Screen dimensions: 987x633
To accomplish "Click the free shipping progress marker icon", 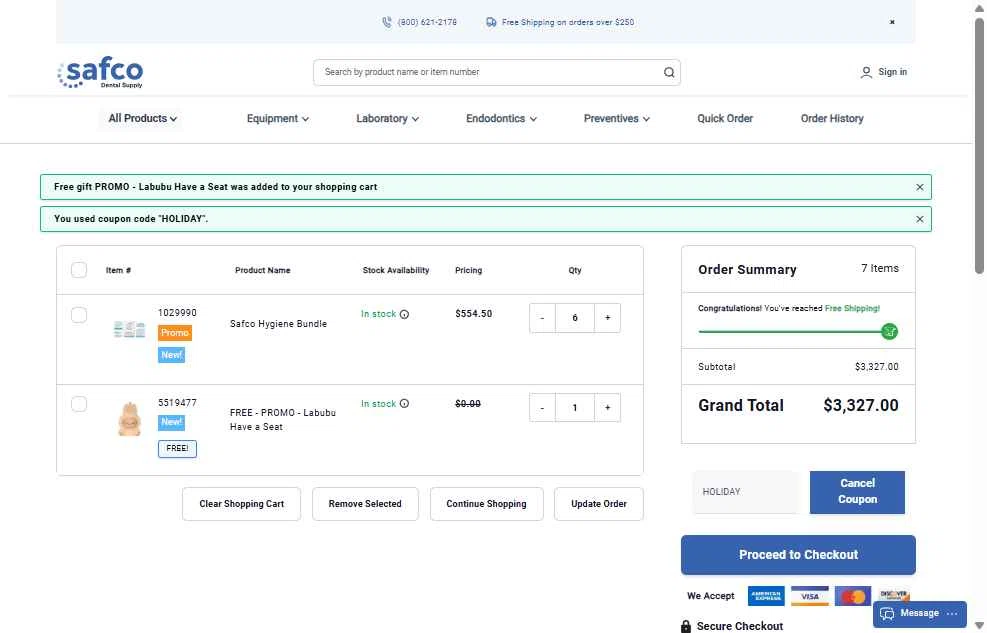I will [889, 331].
